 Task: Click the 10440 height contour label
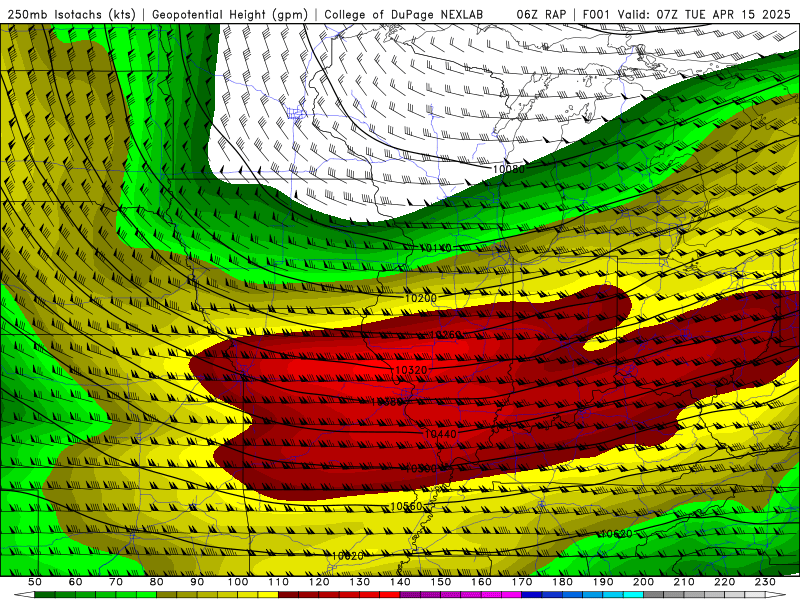[x=441, y=434]
